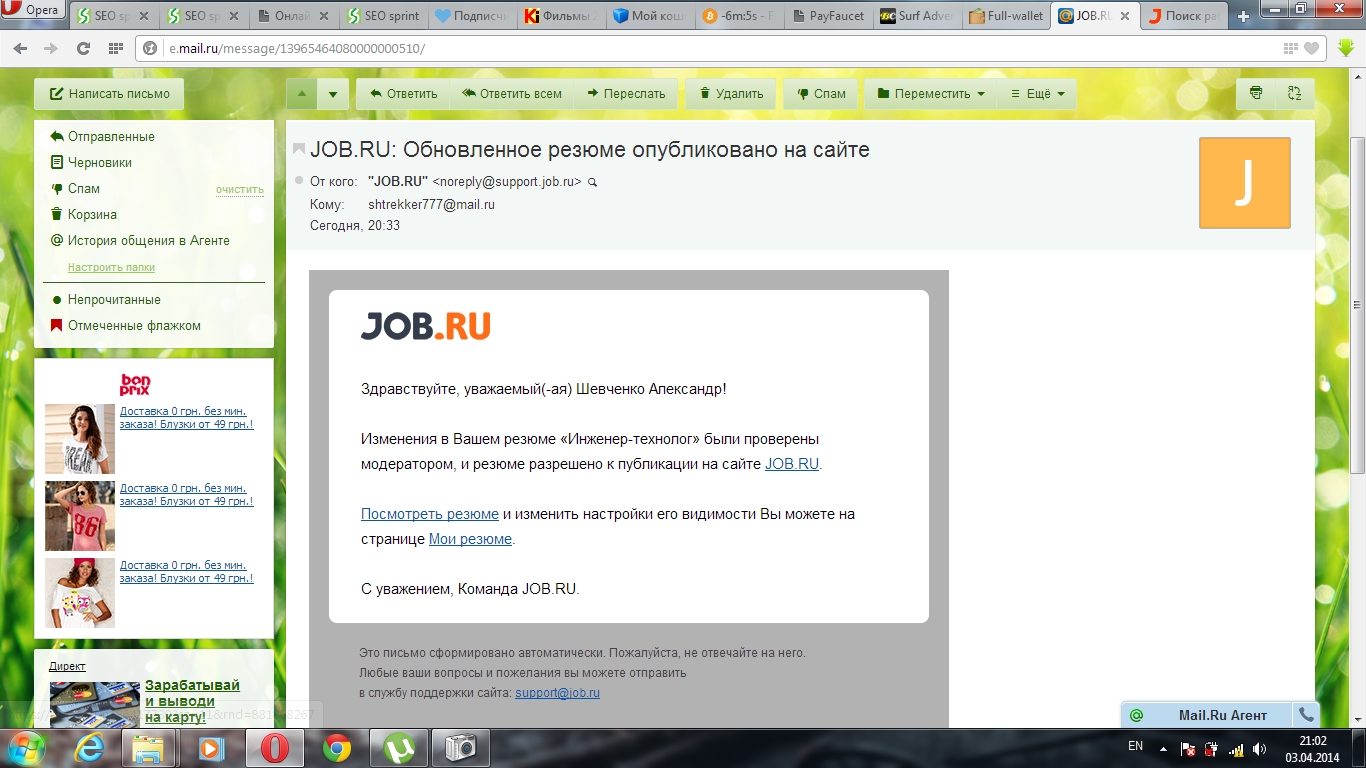Switch to the SEO sprint tab
The image size is (1366, 768).
click(x=383, y=16)
